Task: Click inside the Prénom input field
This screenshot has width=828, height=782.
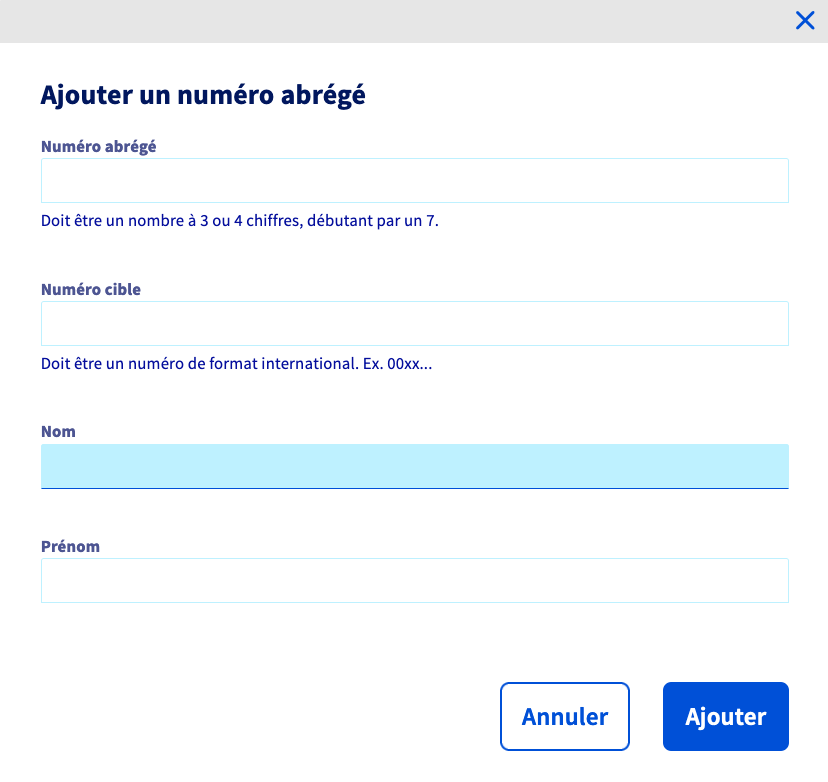Action: pyautogui.click(x=414, y=580)
